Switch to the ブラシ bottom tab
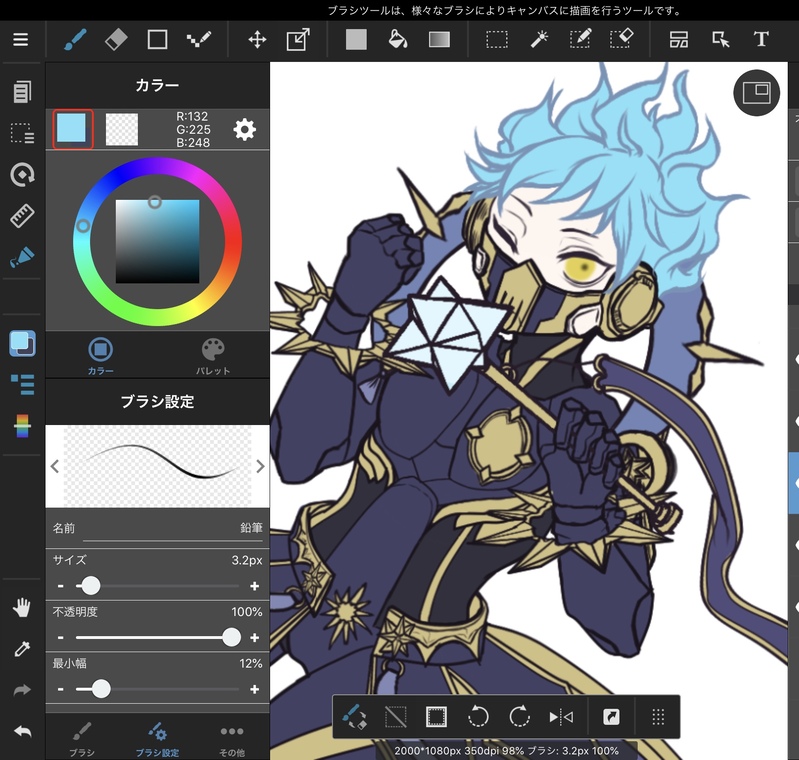799x760 pixels. coord(82,738)
